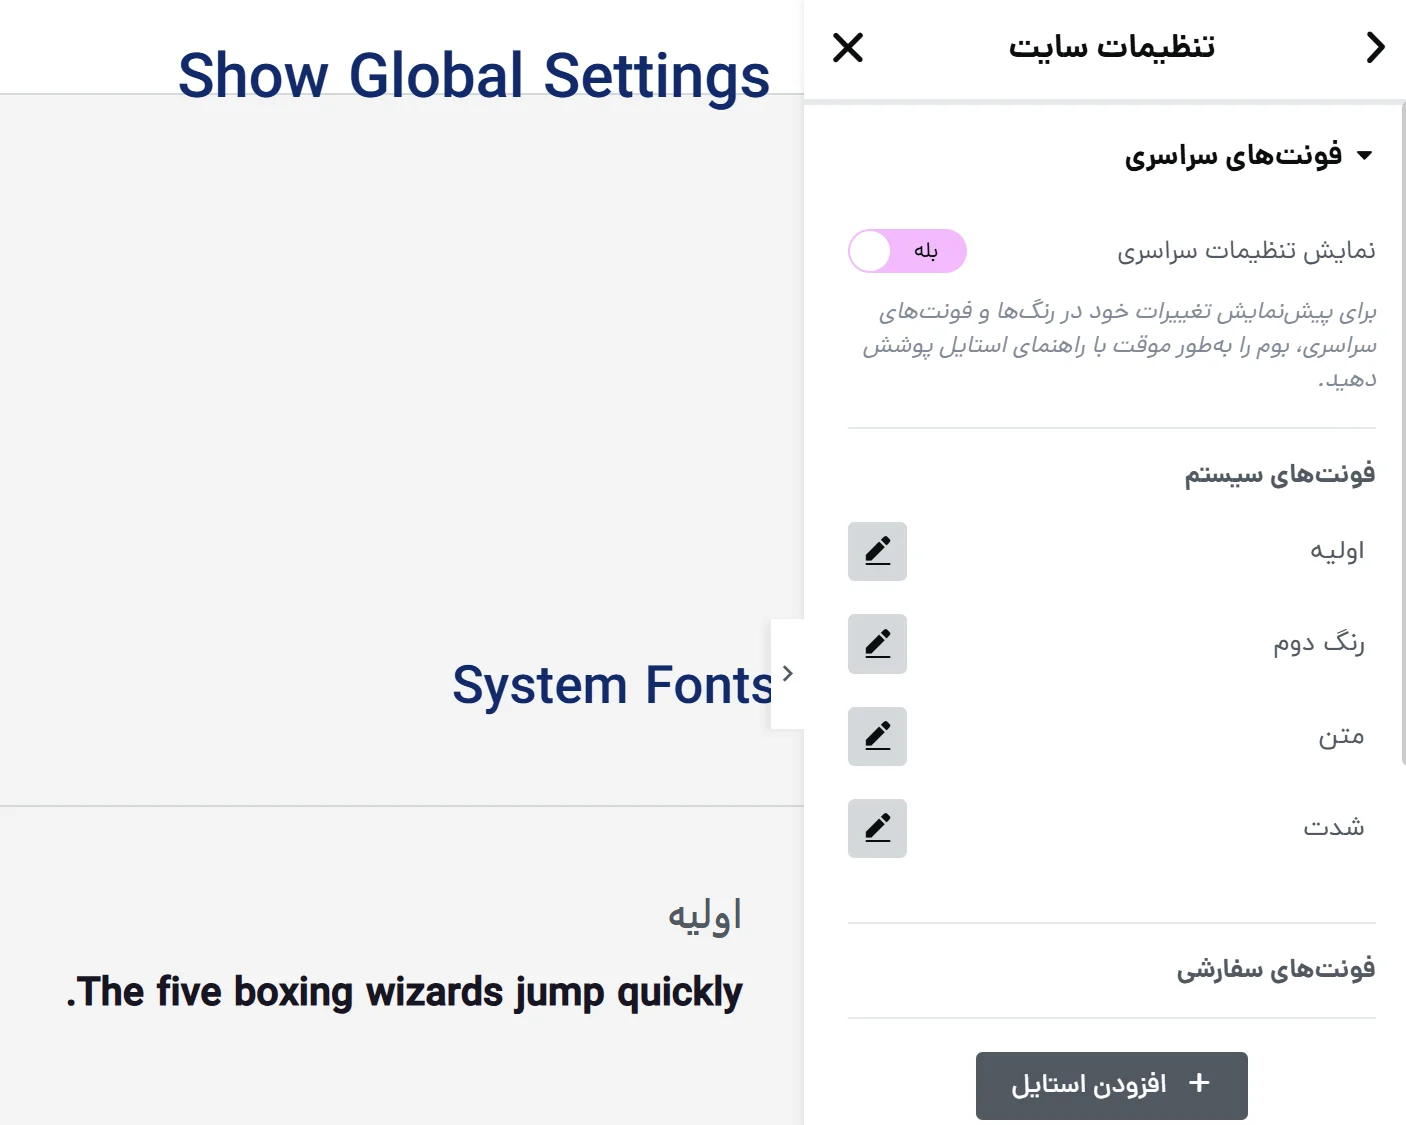Switch the global settings preview toggle
Screen dimensions: 1406x1125
pyautogui.click(x=906, y=251)
